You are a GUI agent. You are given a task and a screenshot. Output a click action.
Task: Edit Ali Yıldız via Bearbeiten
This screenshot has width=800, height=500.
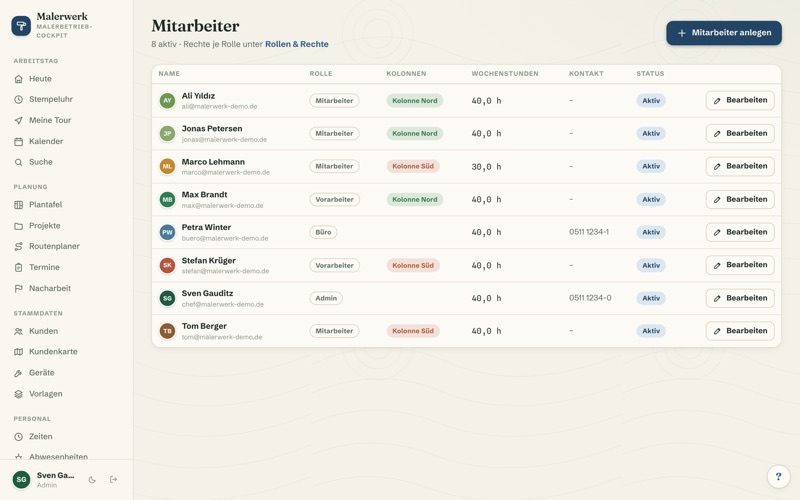740,101
